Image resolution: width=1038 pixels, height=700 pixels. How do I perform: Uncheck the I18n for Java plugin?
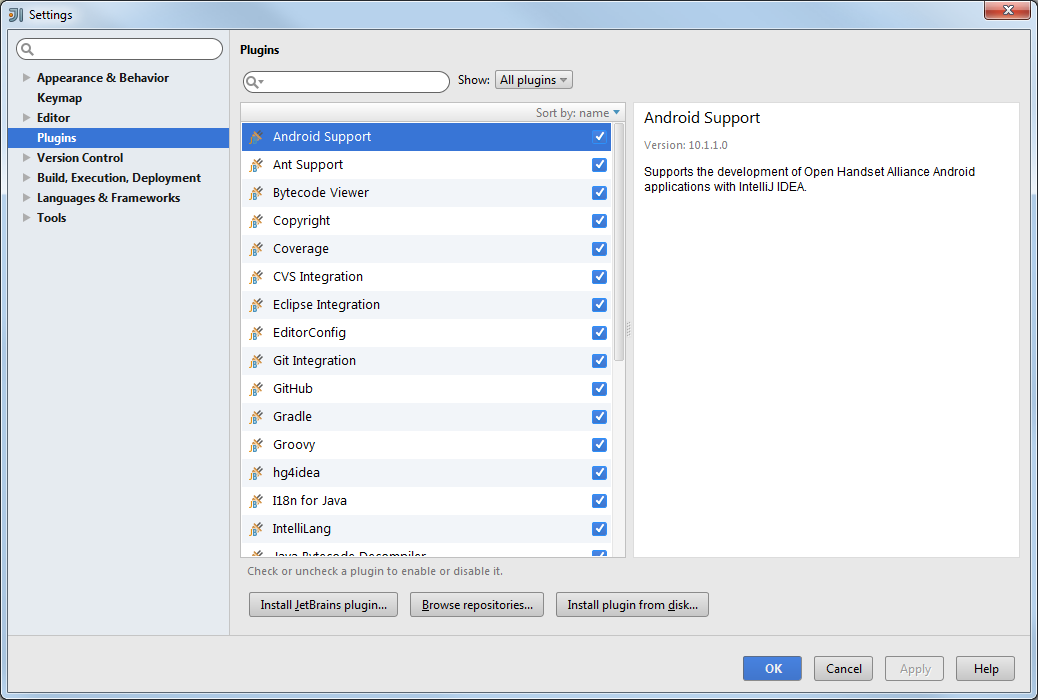tap(599, 501)
